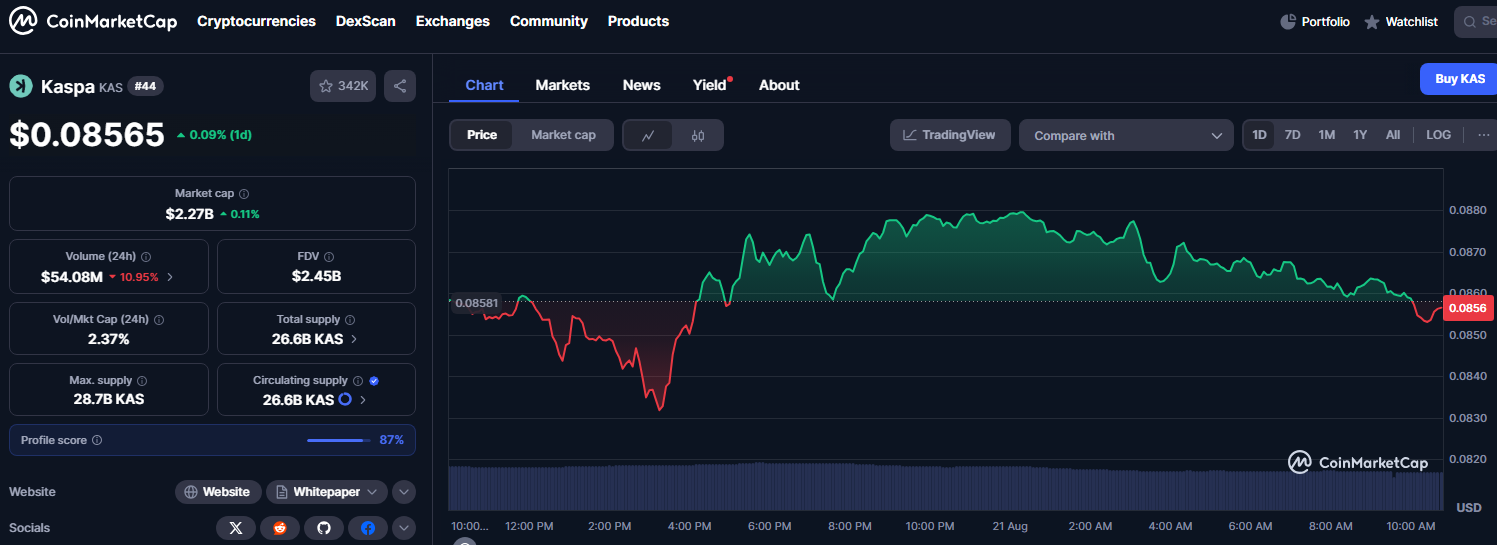The height and width of the screenshot is (545, 1497).
Task: Click circulating supply ring indicator
Action: (x=345, y=399)
